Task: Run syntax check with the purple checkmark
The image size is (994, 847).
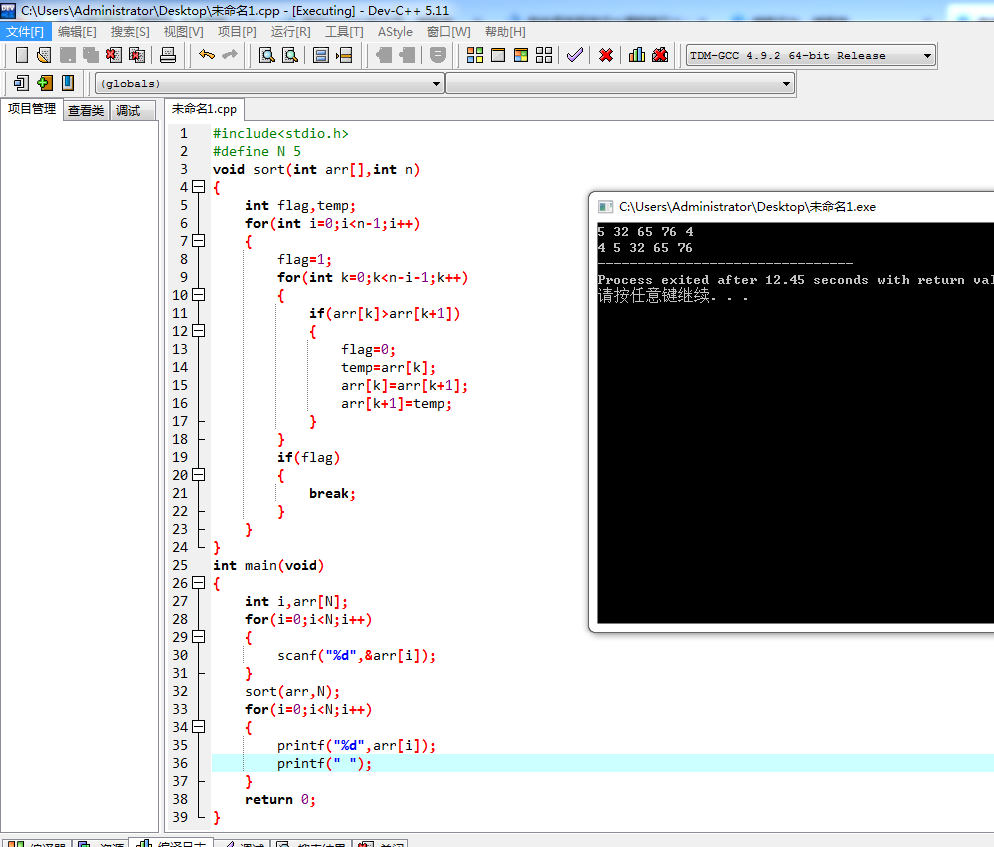Action: (x=575, y=55)
